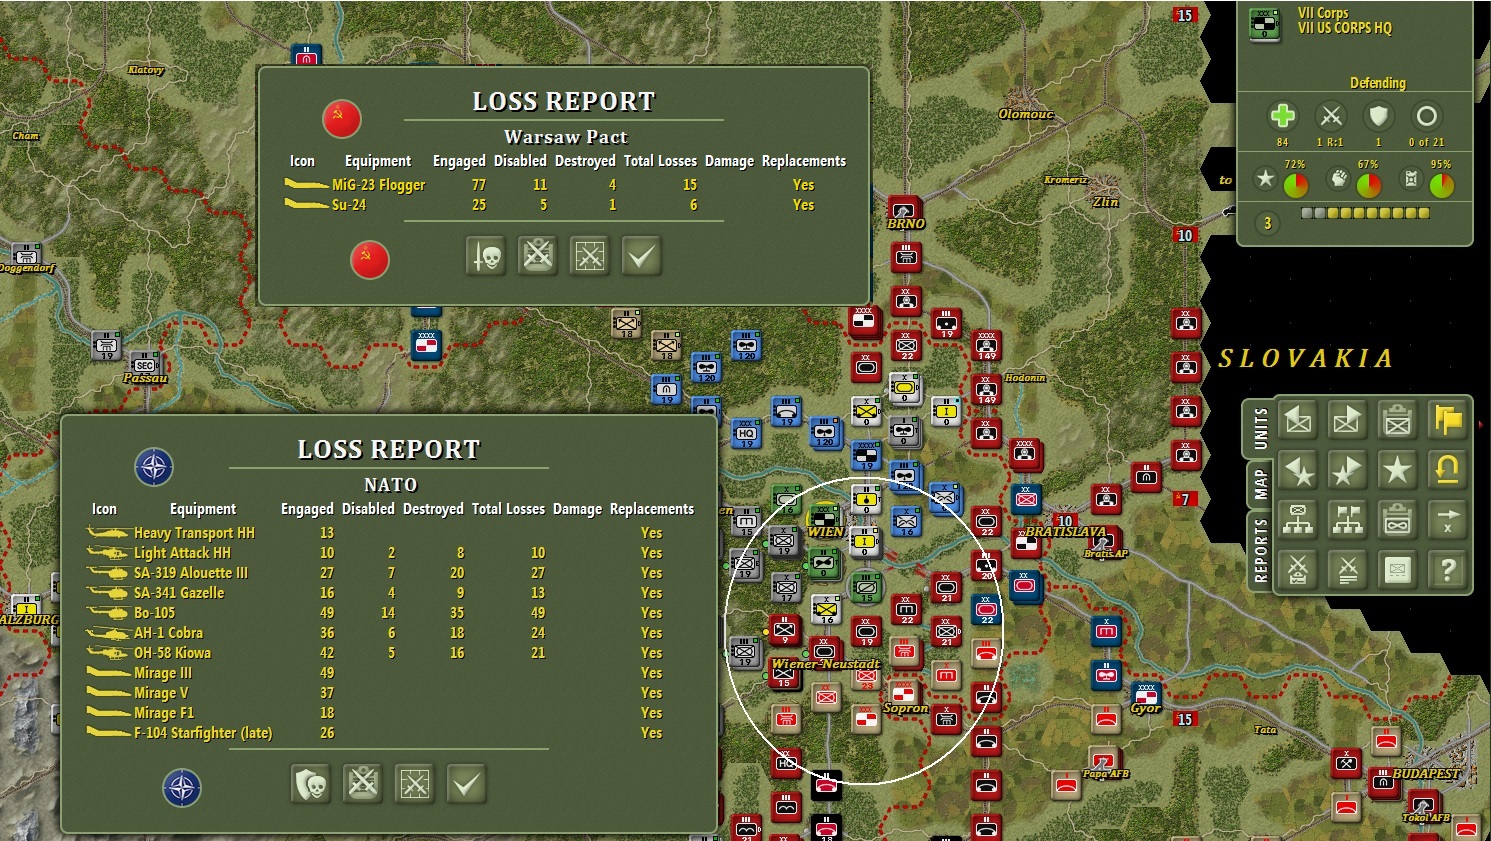Viewport: 1491px width, 841px height.
Task: Click the lower NATO emblem in NATO loss report
Action: tap(181, 788)
